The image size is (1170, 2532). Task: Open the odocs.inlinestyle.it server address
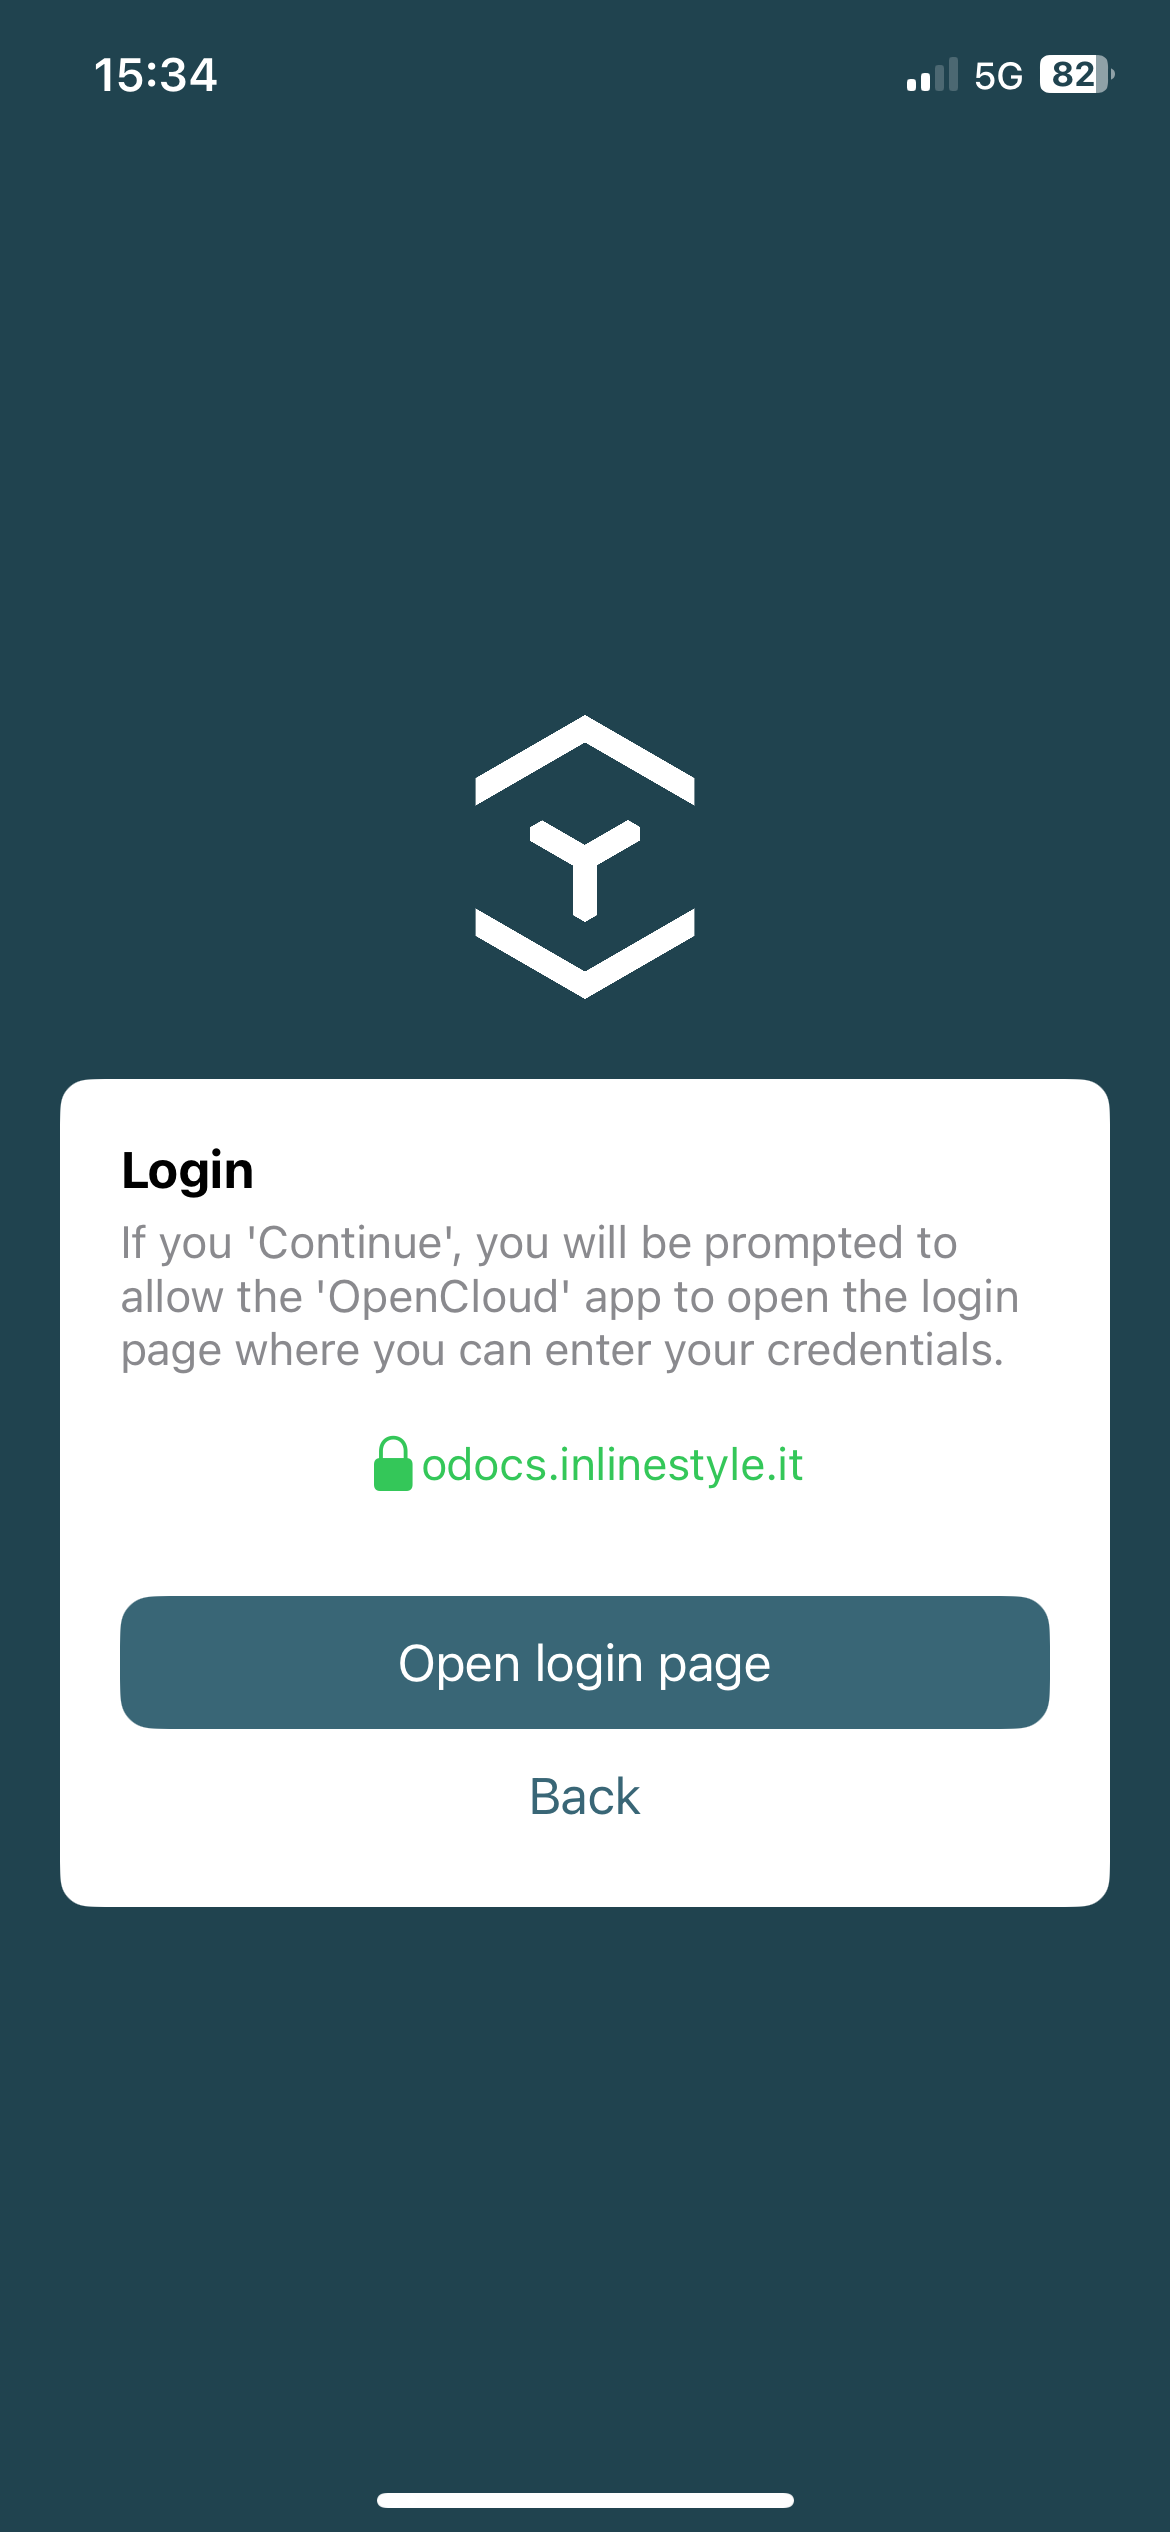612,1465
